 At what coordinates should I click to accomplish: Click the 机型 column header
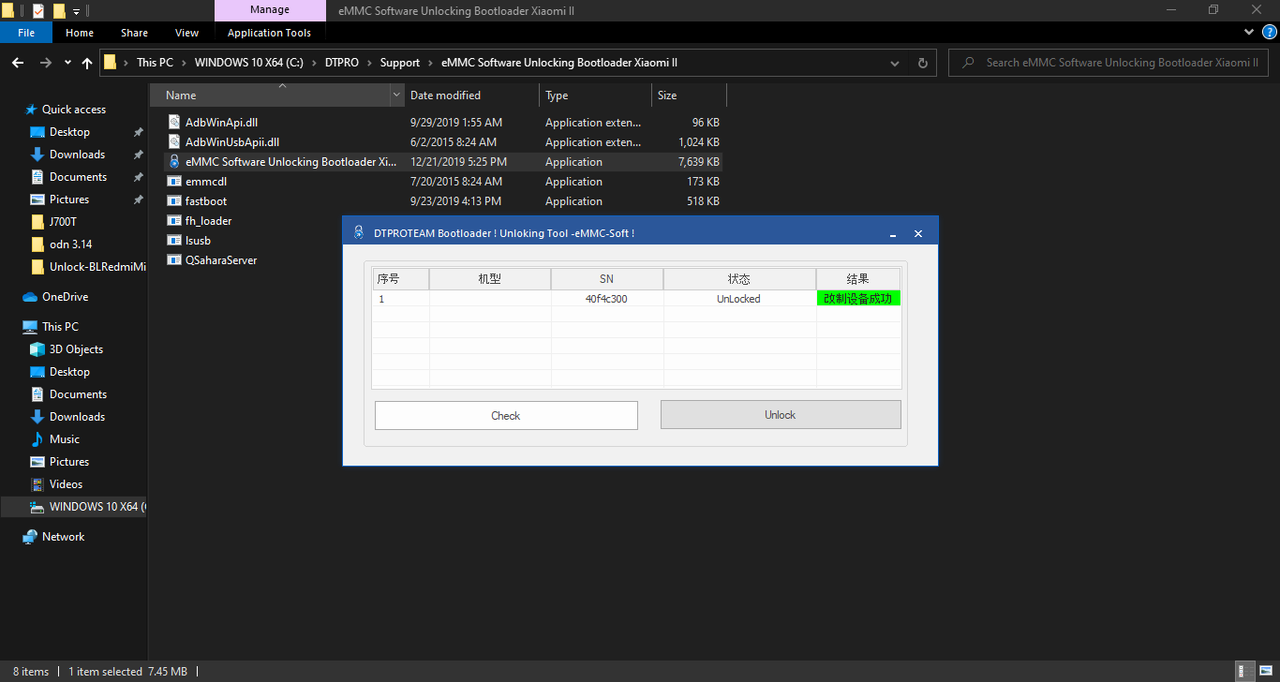pos(490,279)
